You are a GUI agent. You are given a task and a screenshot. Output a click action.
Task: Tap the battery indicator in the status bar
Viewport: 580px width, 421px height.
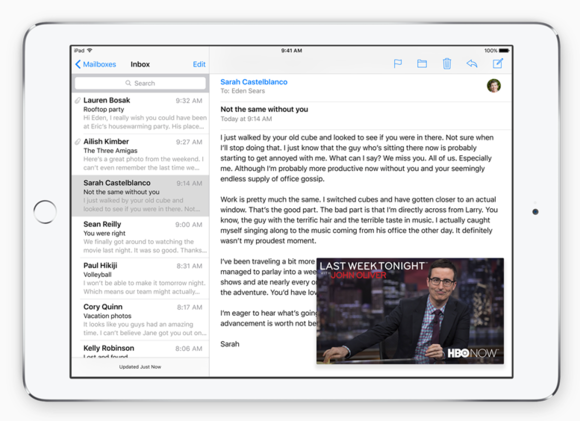click(x=504, y=50)
